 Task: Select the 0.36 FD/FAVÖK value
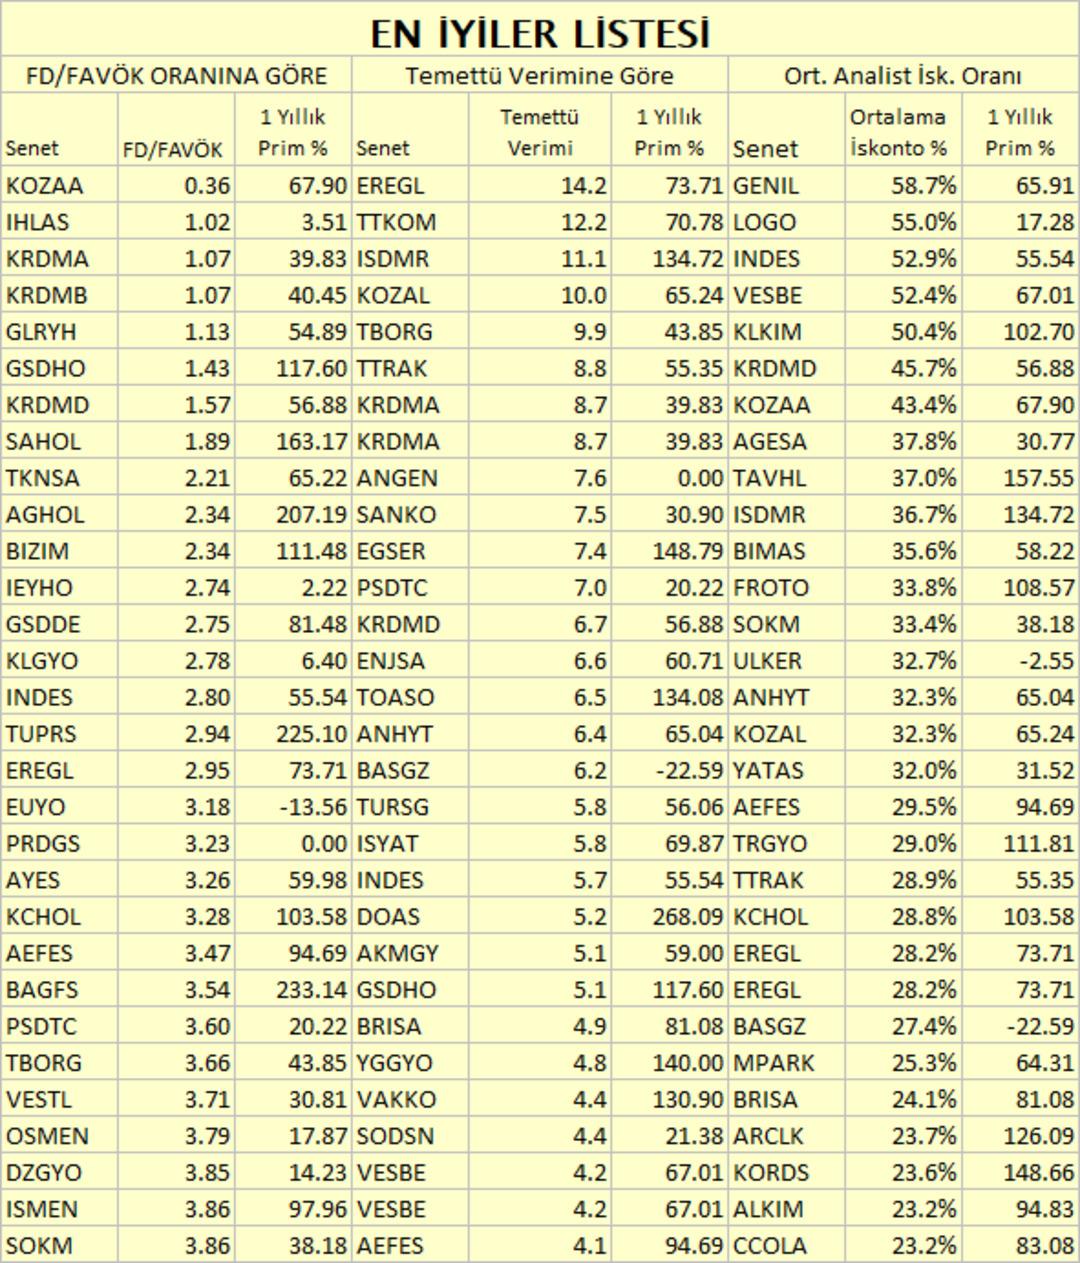point(207,186)
